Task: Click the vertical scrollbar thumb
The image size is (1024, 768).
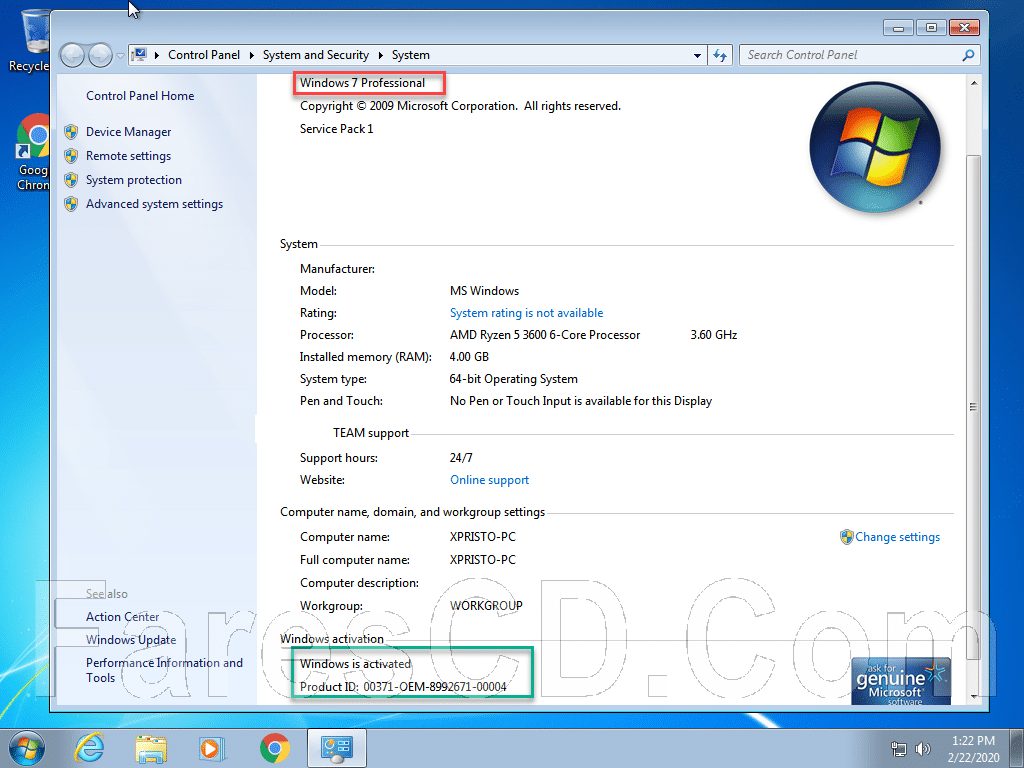Action: (974, 407)
